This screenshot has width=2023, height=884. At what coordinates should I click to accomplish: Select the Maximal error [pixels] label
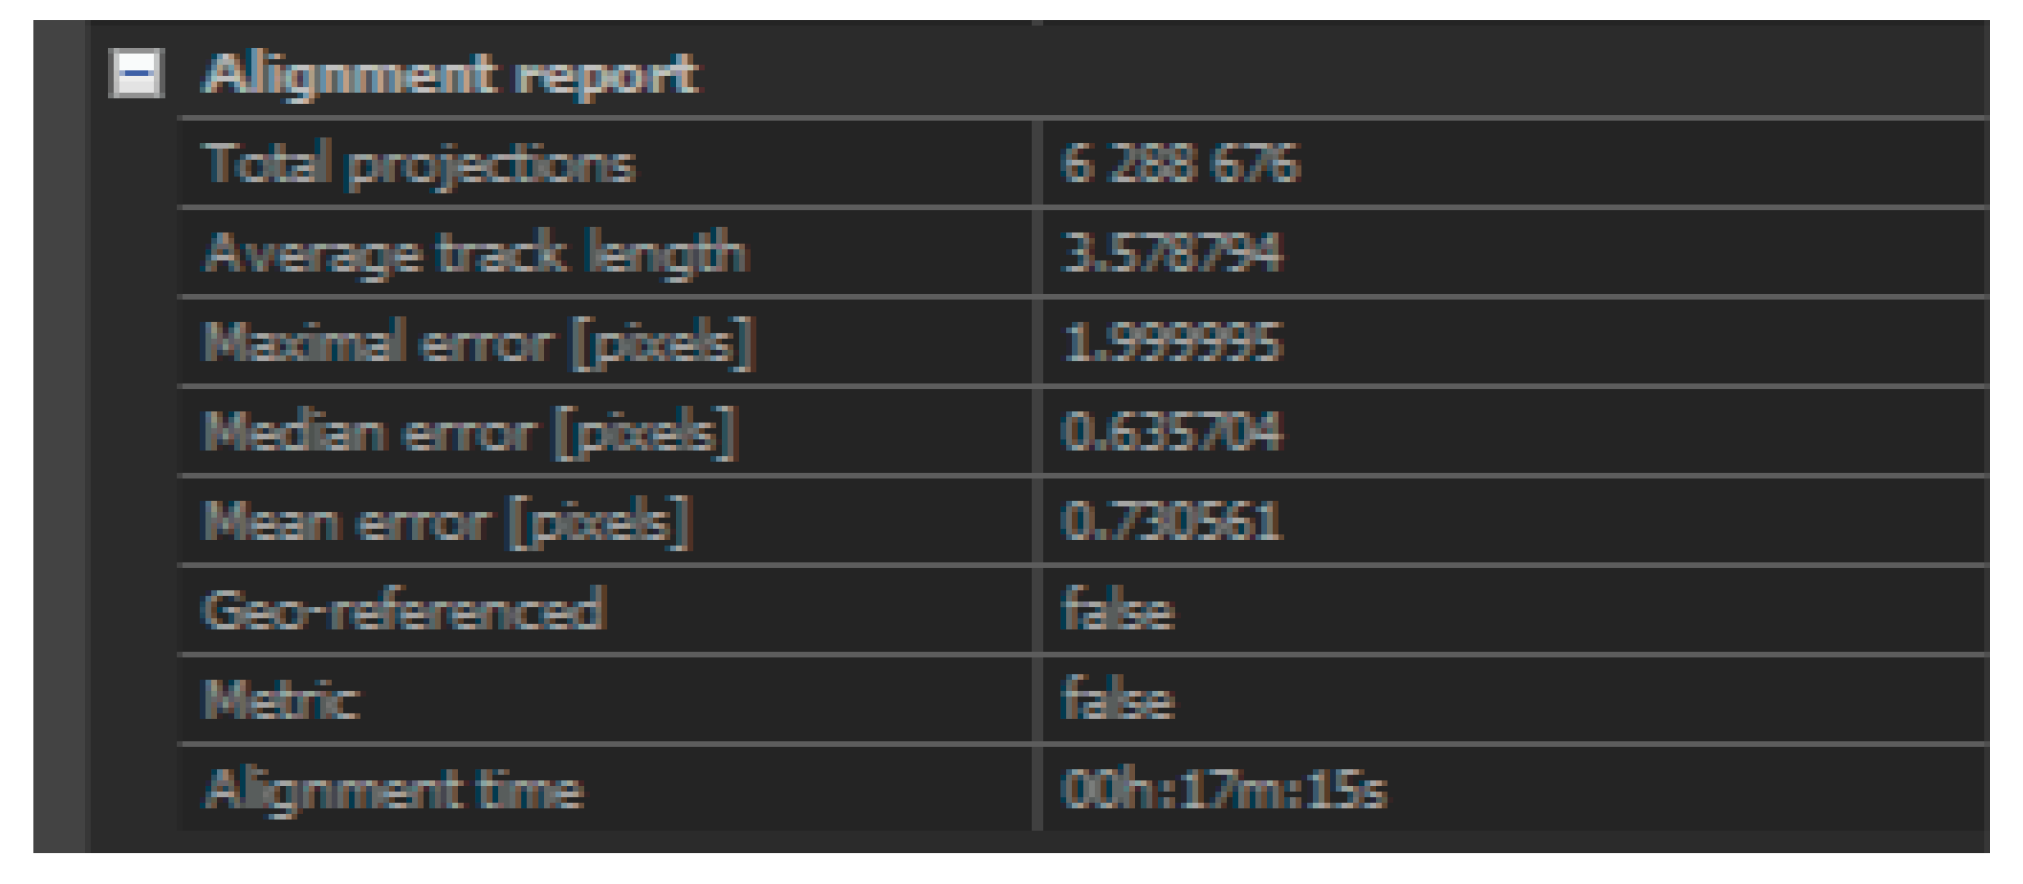(479, 343)
